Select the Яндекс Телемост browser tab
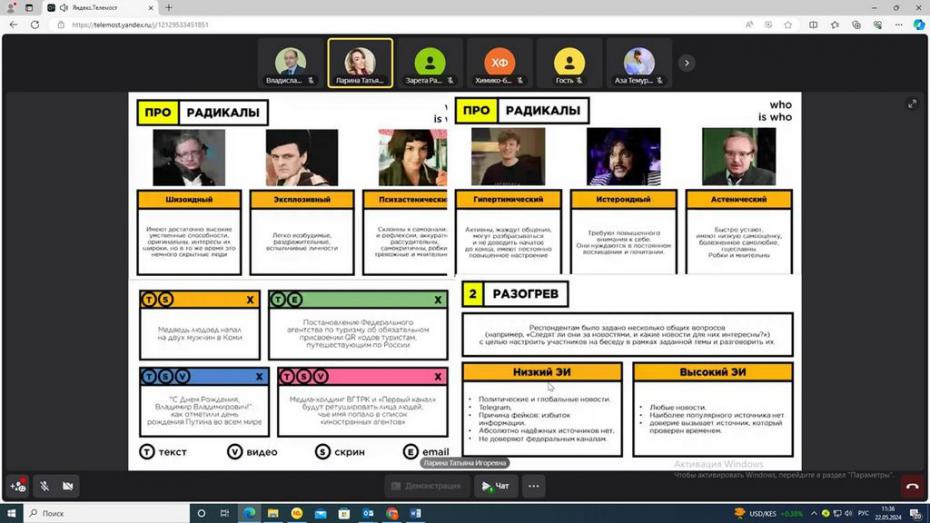The height and width of the screenshot is (523, 930). 100,8
